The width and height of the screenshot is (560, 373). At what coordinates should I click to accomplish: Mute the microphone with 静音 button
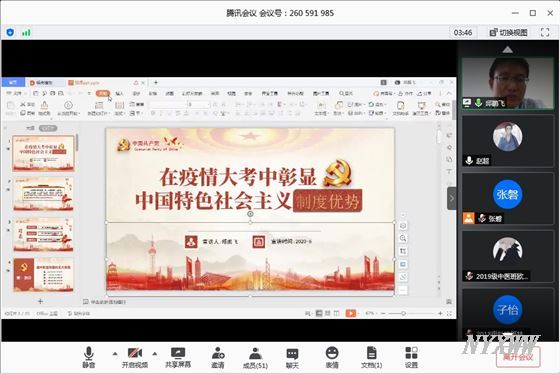point(89,357)
